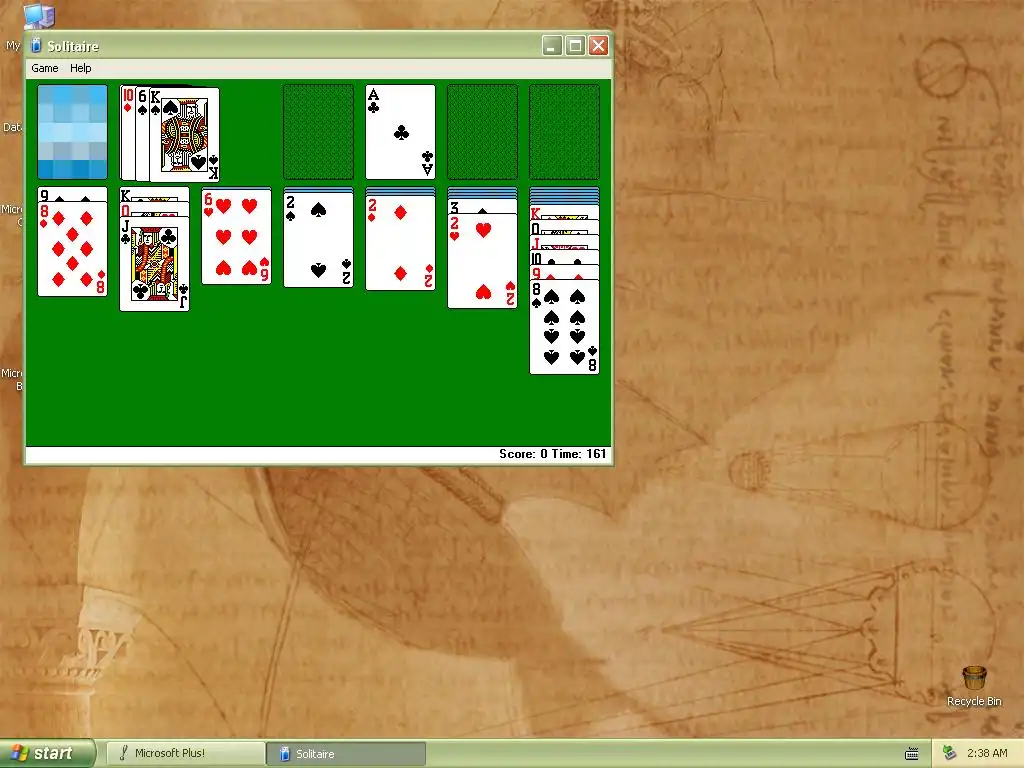Screen dimensions: 1024x768
Task: Select the 2 of spades card
Action: pyautogui.click(x=318, y=240)
